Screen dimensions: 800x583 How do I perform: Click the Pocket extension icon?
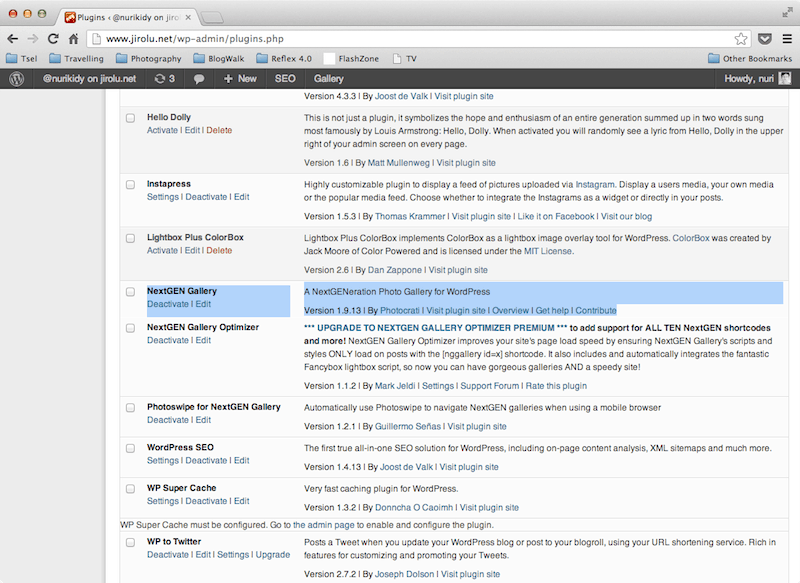pos(764,39)
